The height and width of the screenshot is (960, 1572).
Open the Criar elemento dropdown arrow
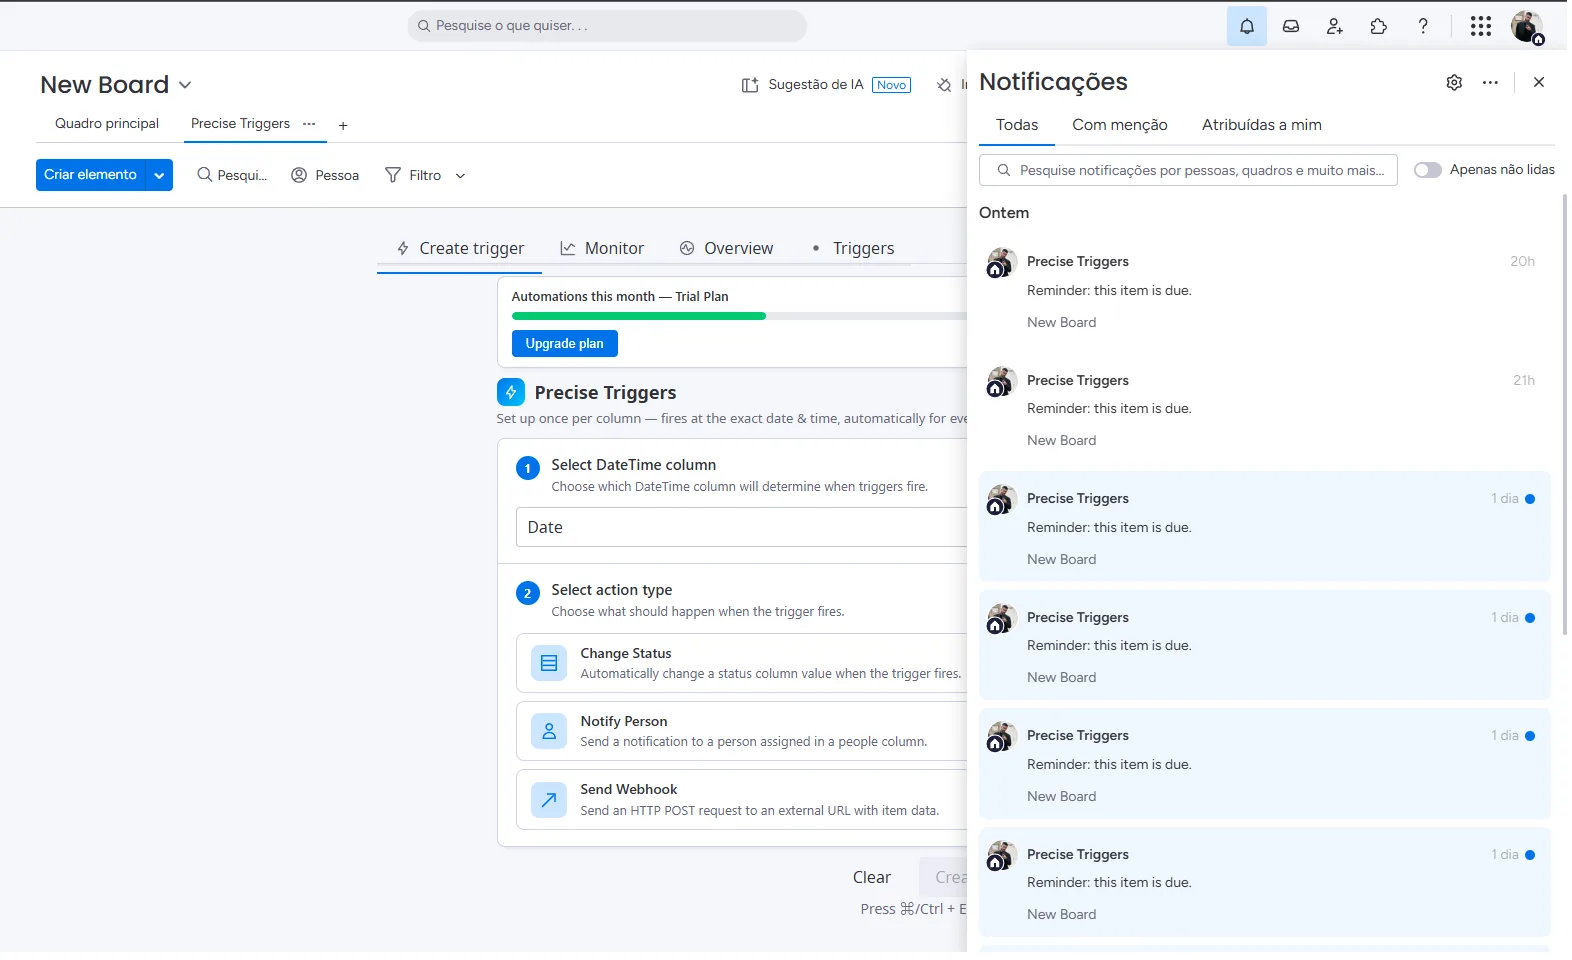(x=159, y=175)
